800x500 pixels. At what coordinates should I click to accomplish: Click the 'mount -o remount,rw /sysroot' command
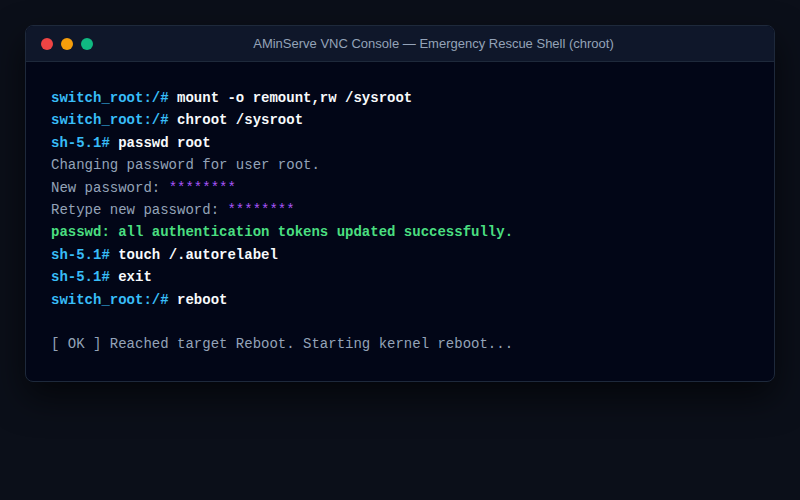click(294, 97)
